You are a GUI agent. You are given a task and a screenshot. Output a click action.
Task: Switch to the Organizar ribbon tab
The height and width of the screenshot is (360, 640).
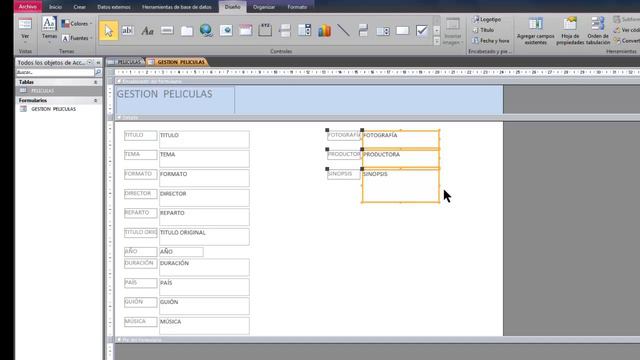(264, 7)
